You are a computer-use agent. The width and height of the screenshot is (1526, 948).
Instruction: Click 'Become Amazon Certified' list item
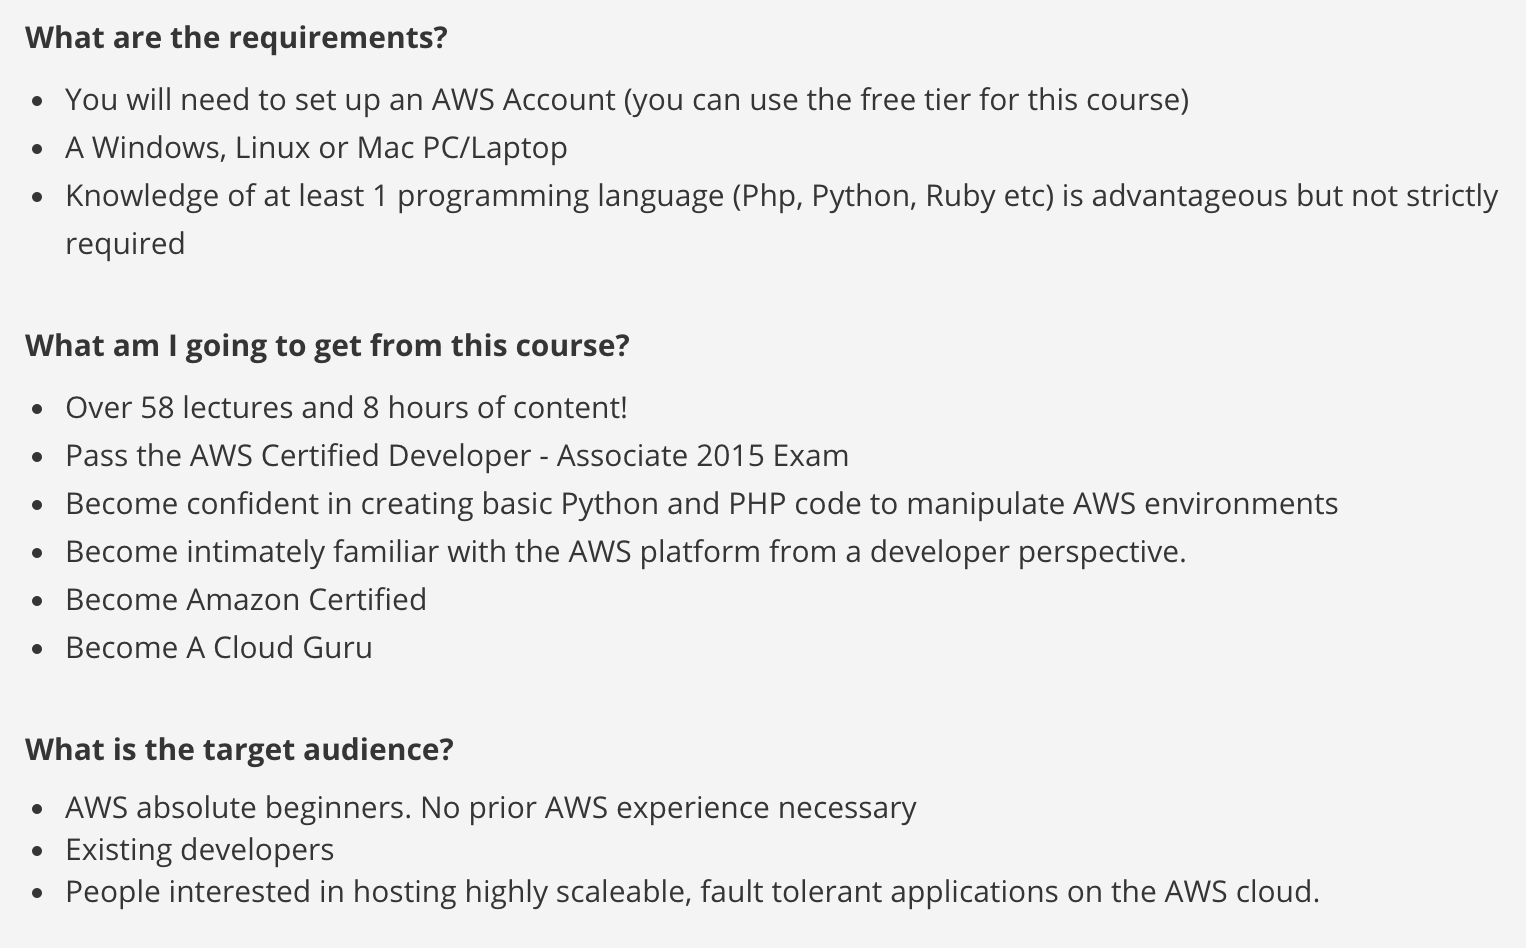coord(246,600)
